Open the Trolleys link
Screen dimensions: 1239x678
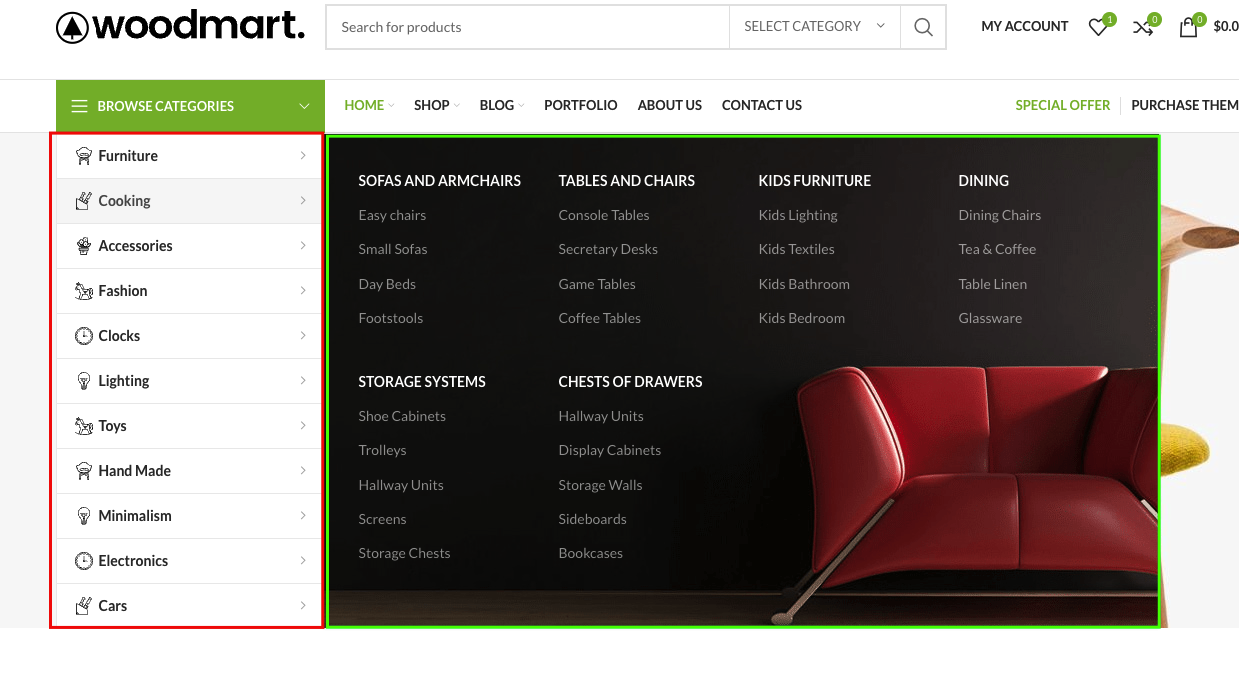click(x=382, y=450)
